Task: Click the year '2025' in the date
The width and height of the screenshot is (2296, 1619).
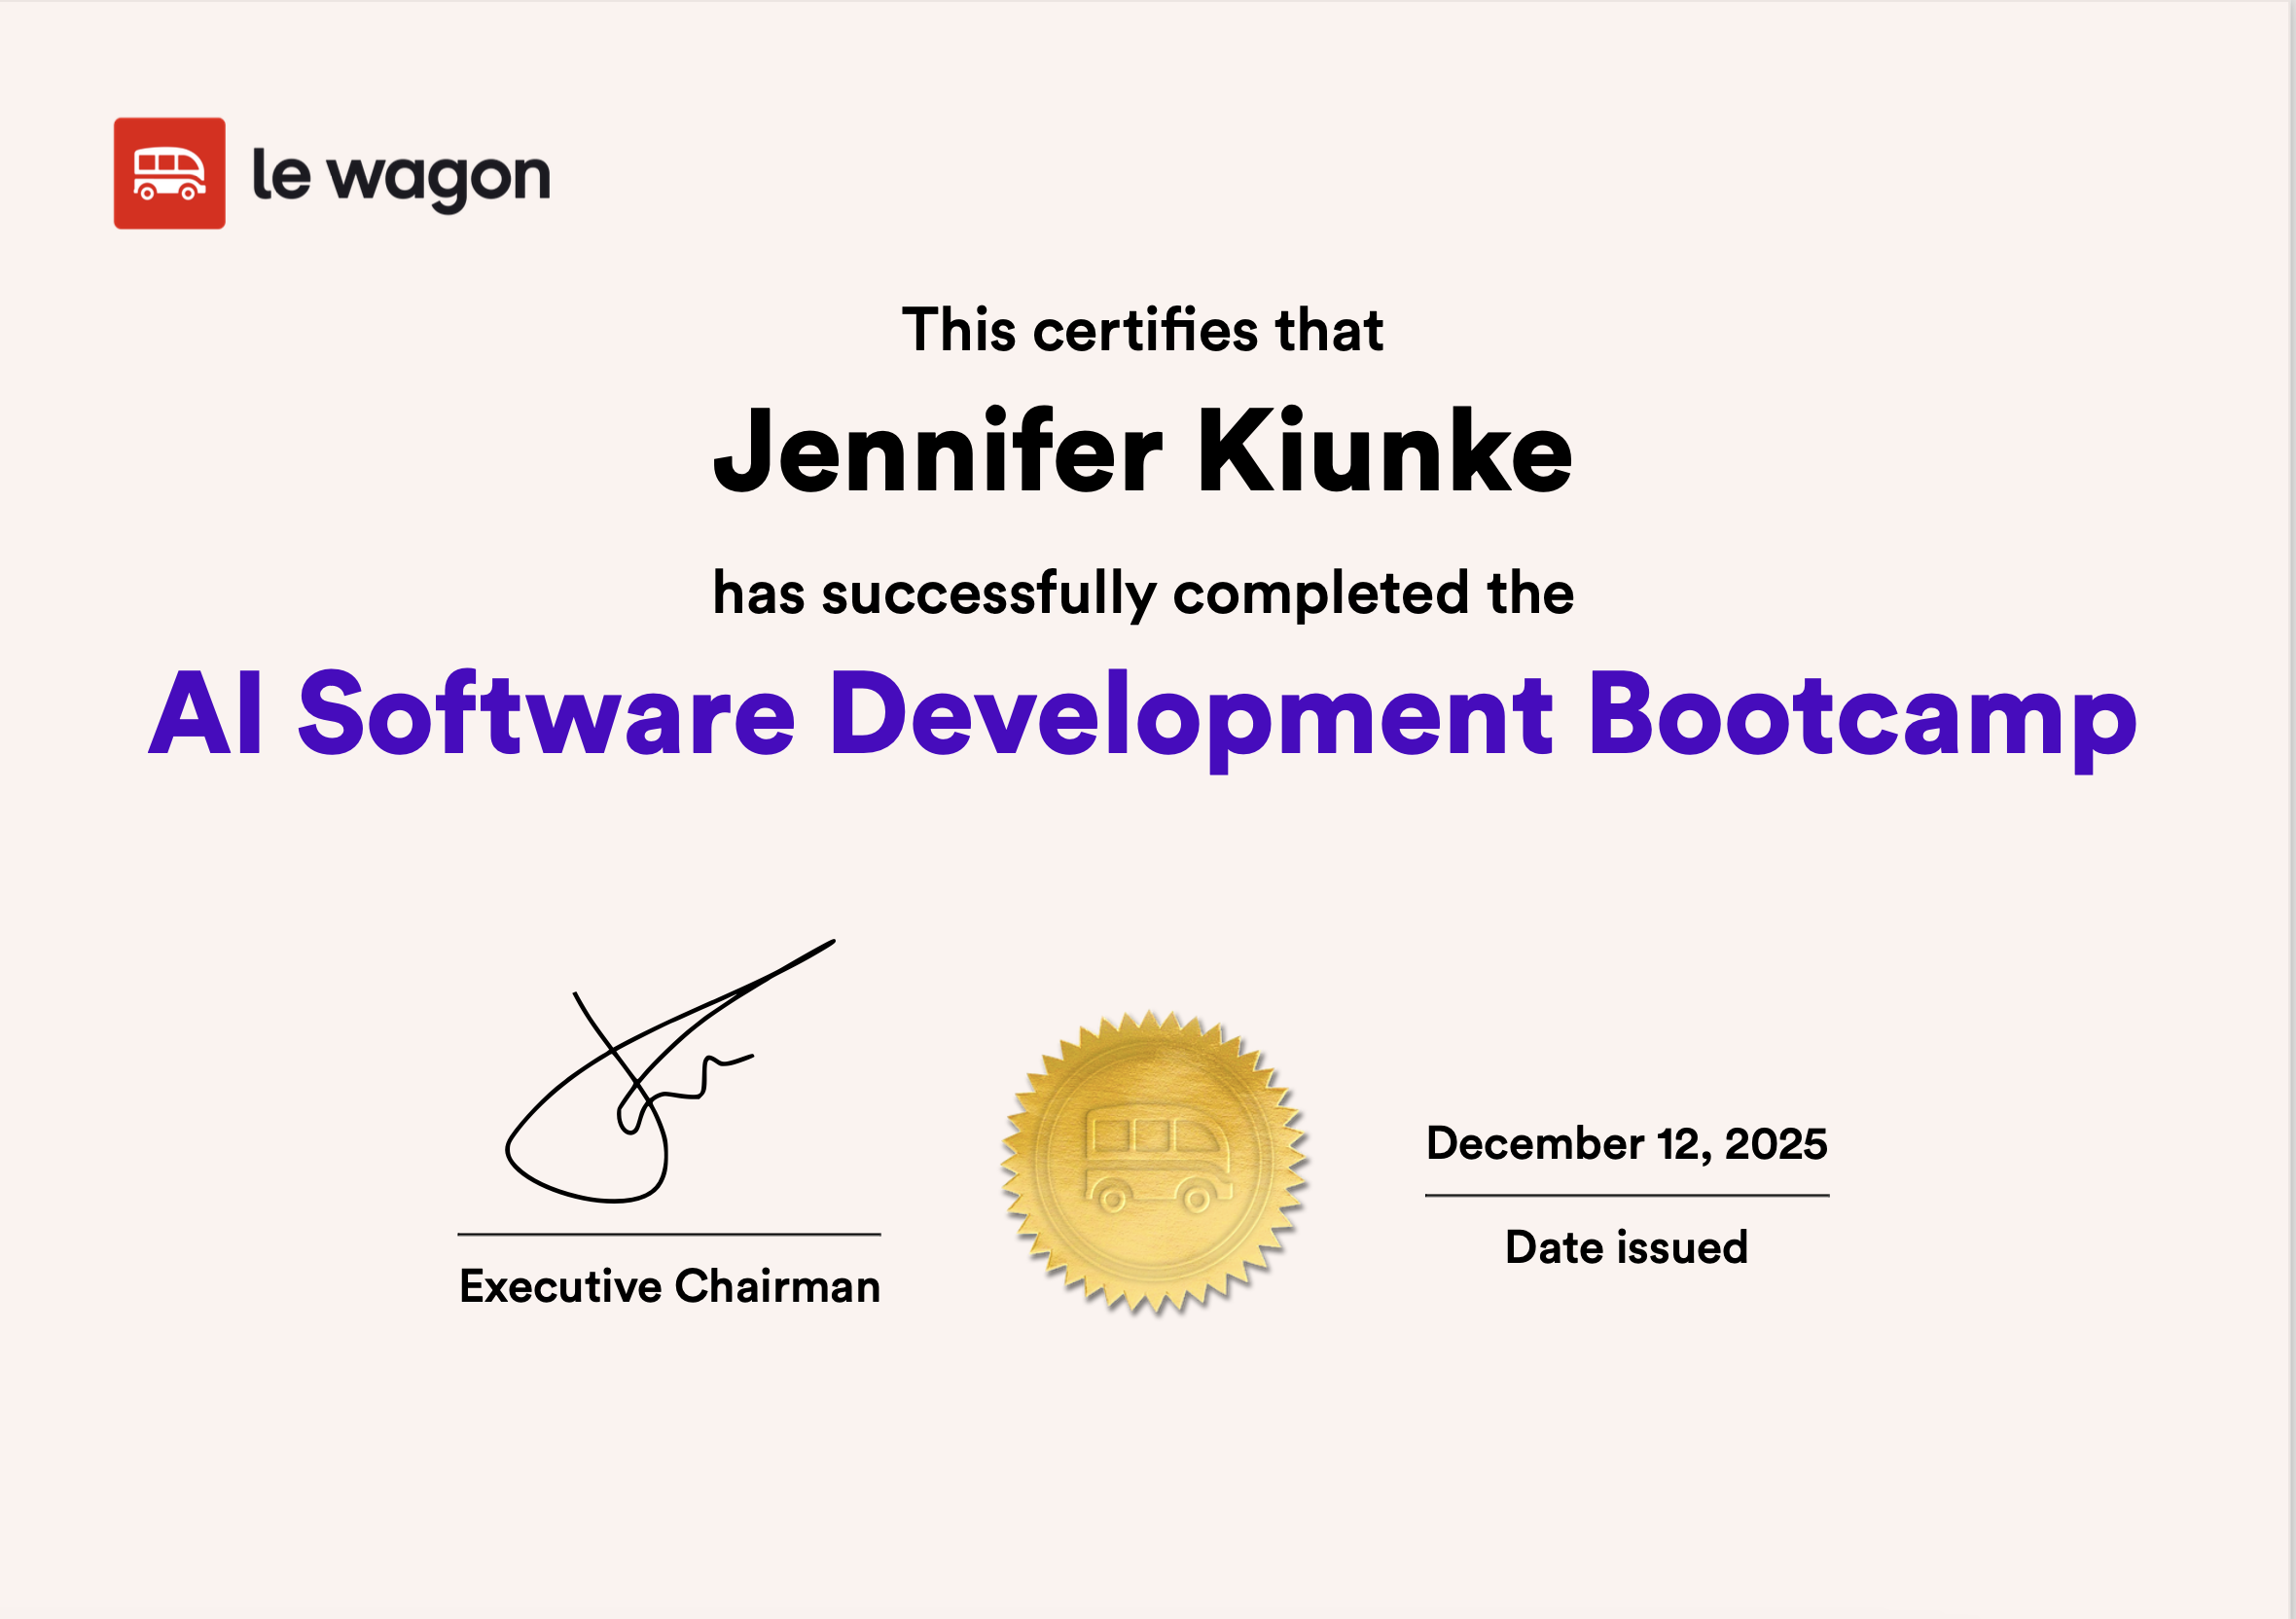Action: 1776,1143
